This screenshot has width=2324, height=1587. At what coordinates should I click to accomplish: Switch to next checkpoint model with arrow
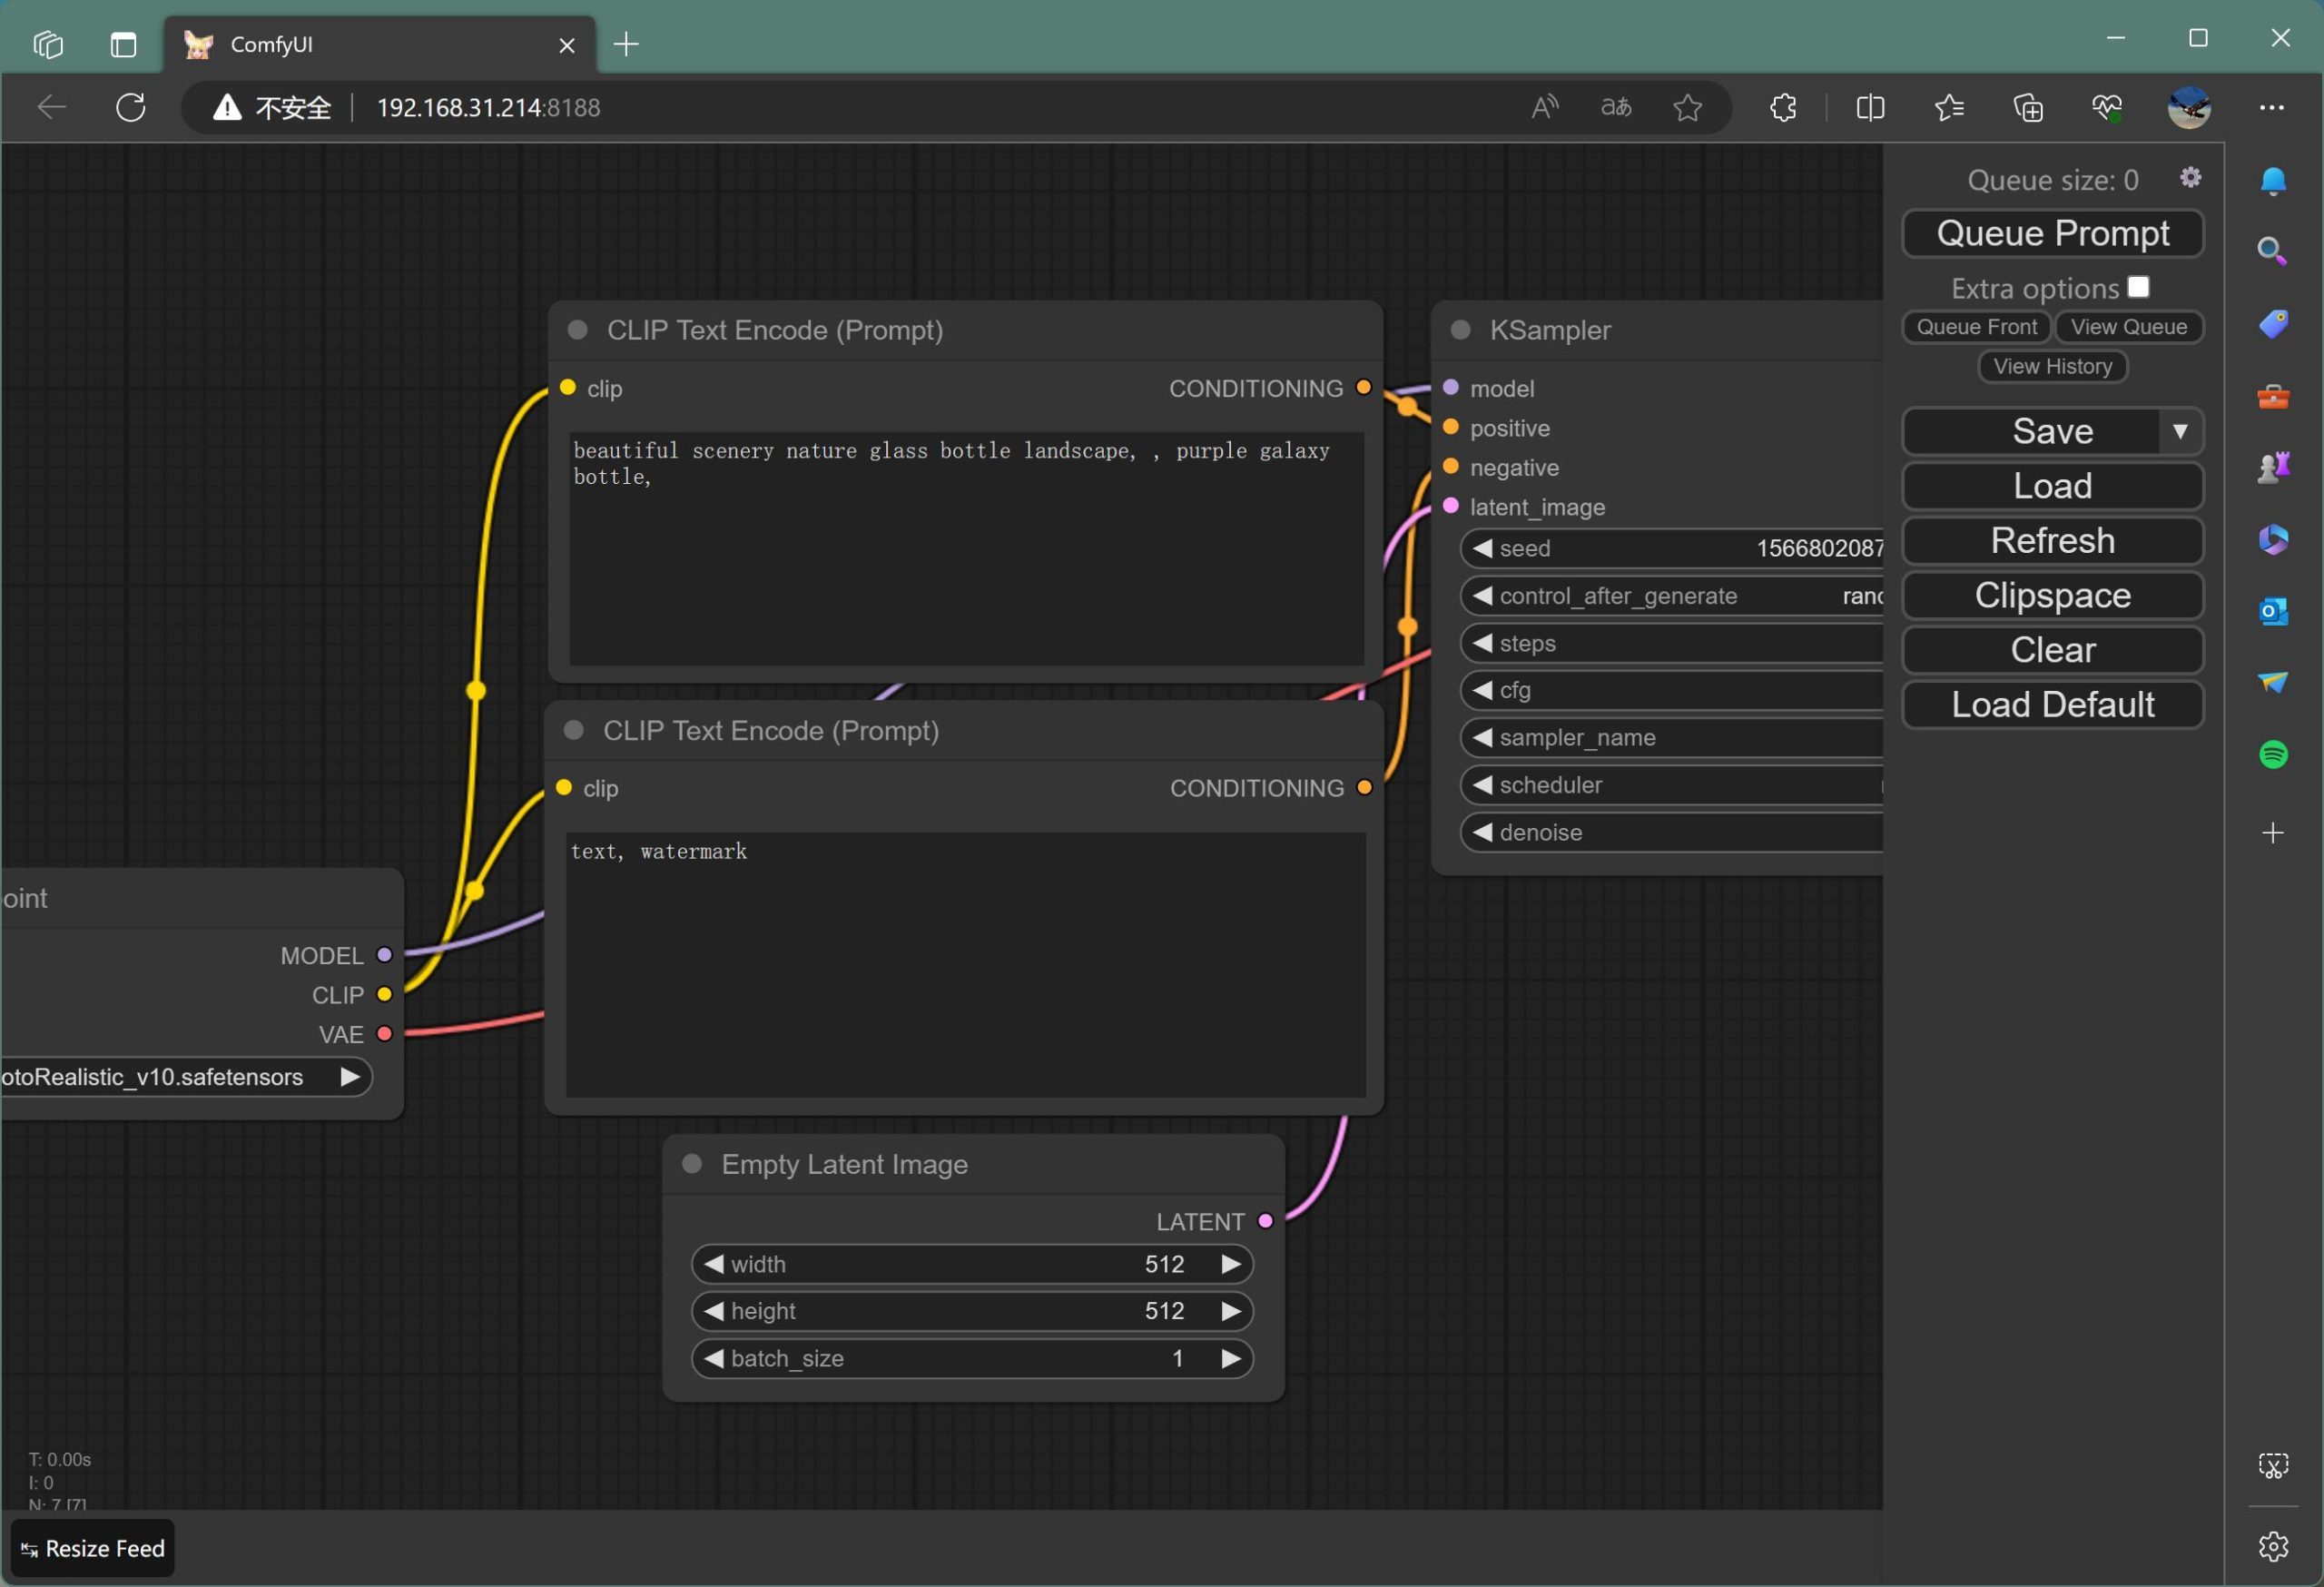[349, 1077]
